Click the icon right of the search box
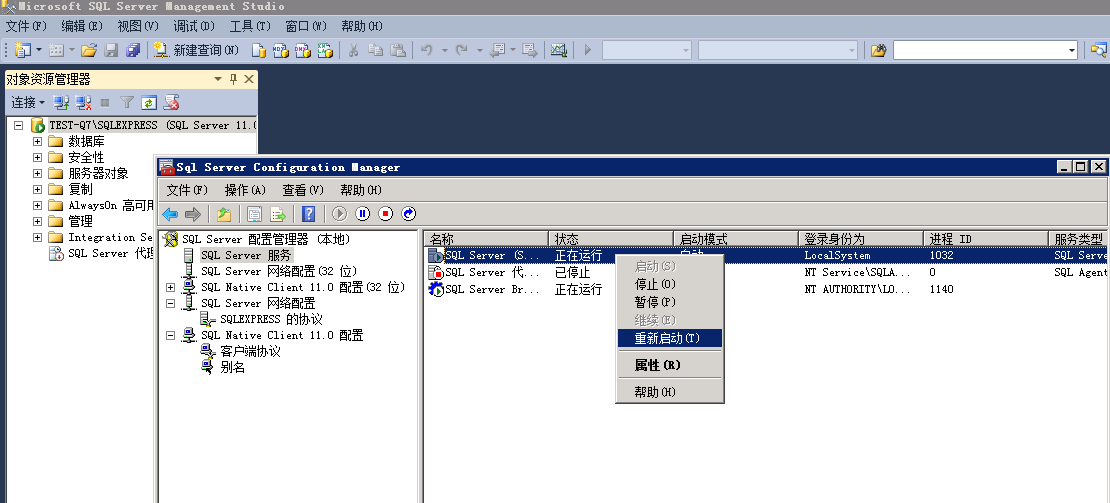This screenshot has height=503, width=1110. (1098, 50)
